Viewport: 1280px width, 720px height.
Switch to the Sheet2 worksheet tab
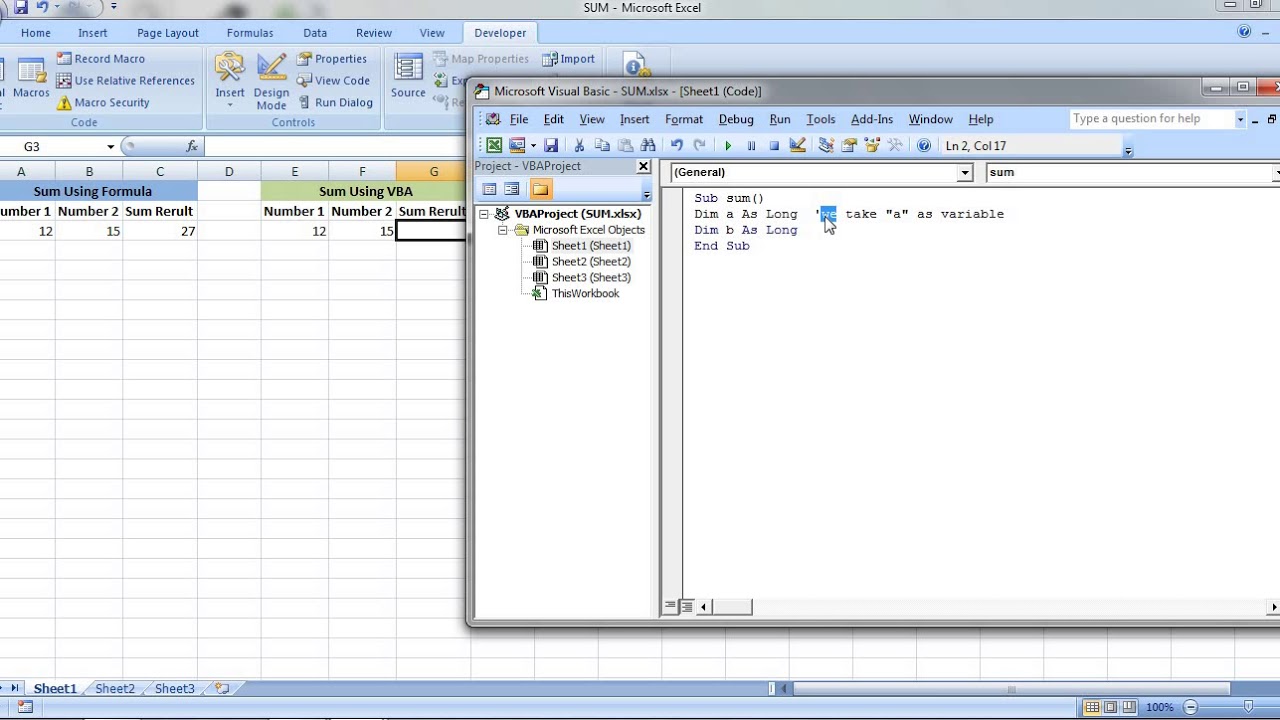click(115, 688)
